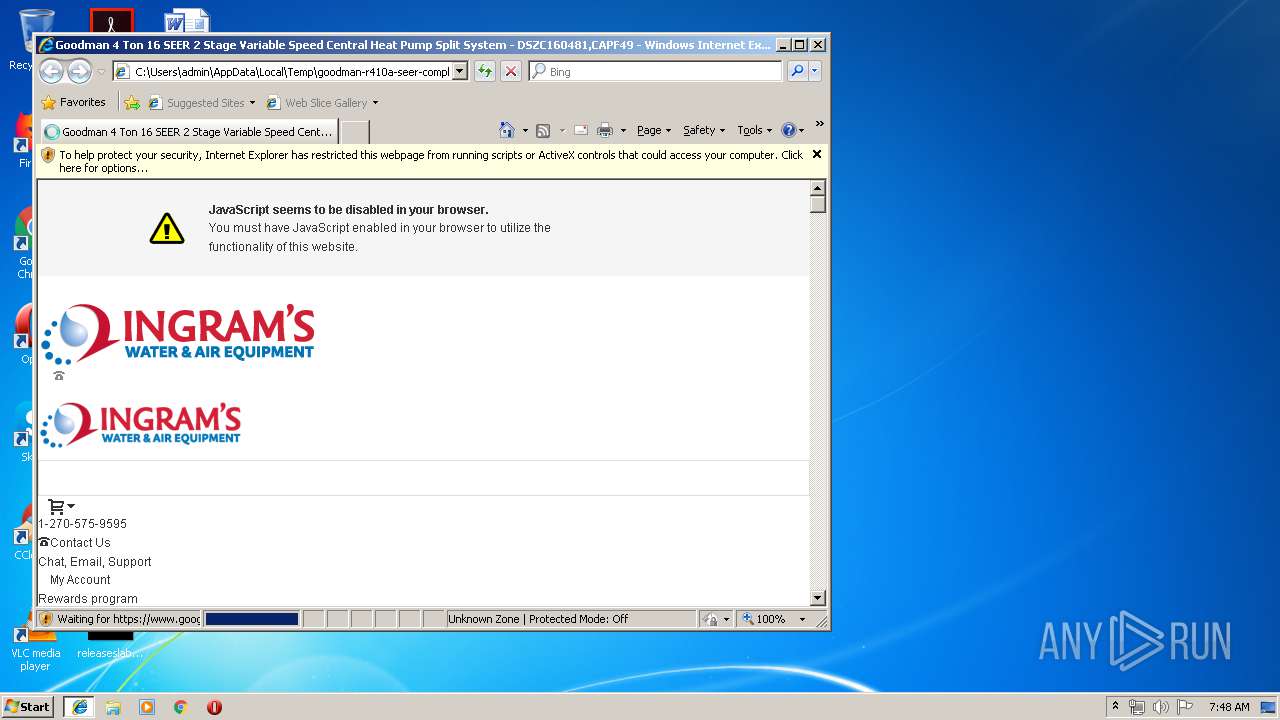Click the small telephone icon under logo
Viewport: 1280px width, 720px height.
(59, 376)
